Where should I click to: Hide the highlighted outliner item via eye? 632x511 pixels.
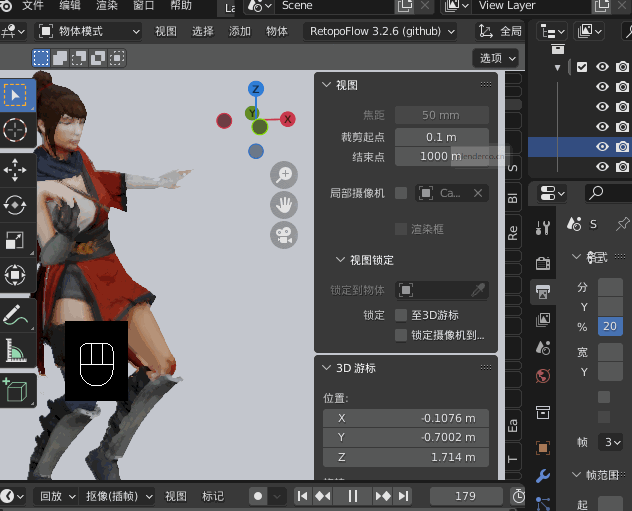(602, 147)
